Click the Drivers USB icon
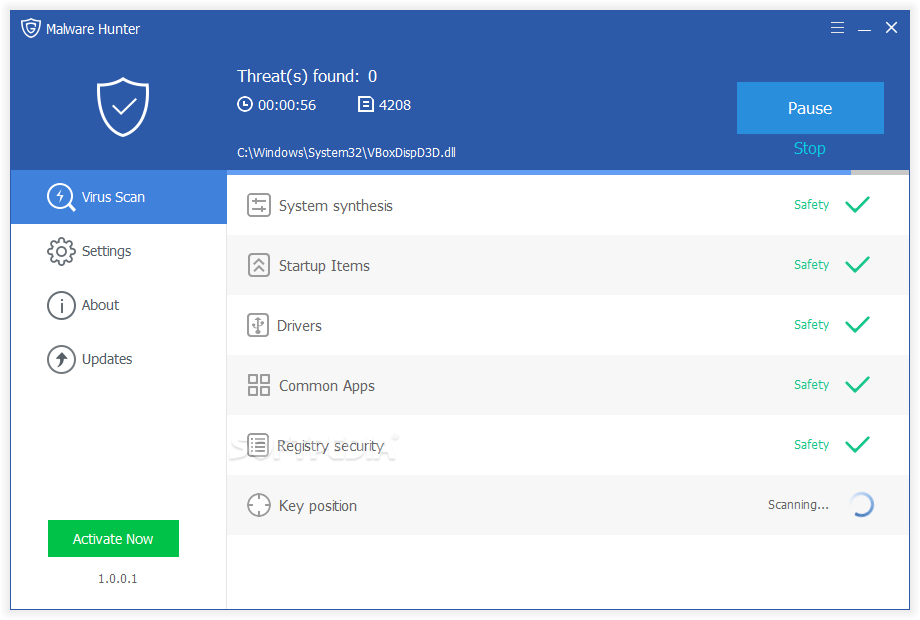This screenshot has height=620, width=920. coord(258,325)
